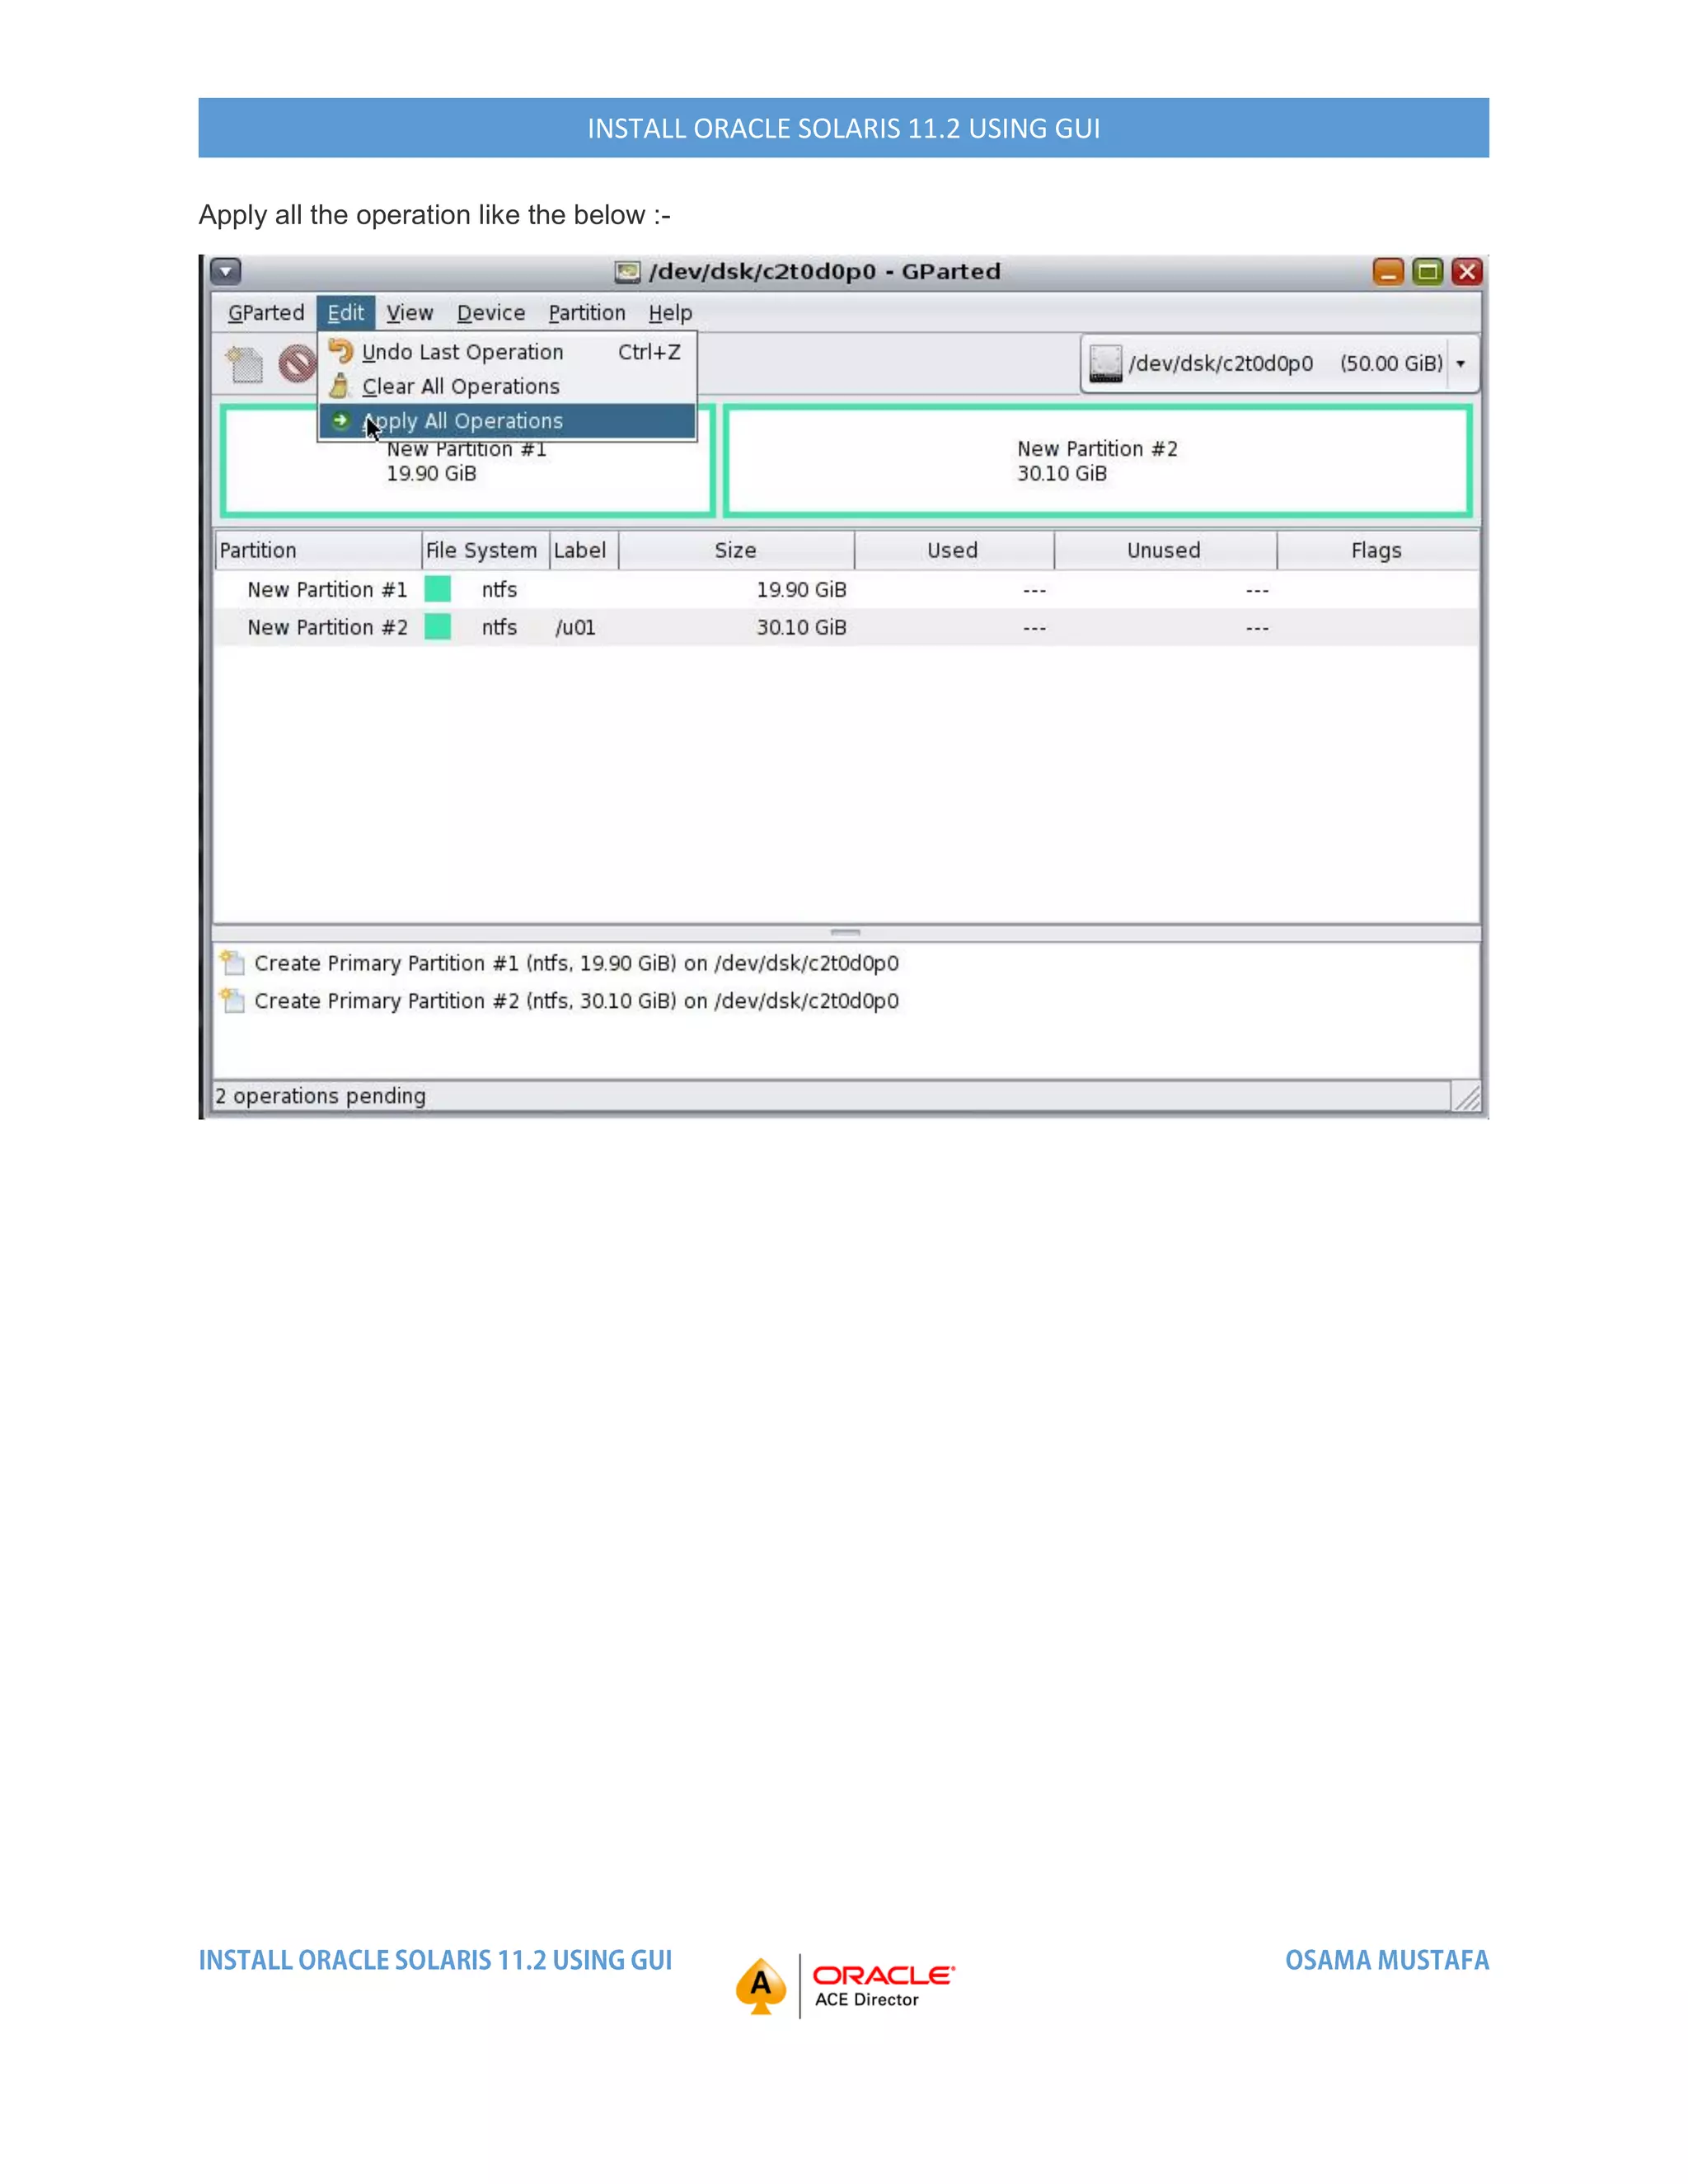Viewport: 1688px width, 2184px height.
Task: Click the pane splitter handle above operations
Action: (846, 932)
